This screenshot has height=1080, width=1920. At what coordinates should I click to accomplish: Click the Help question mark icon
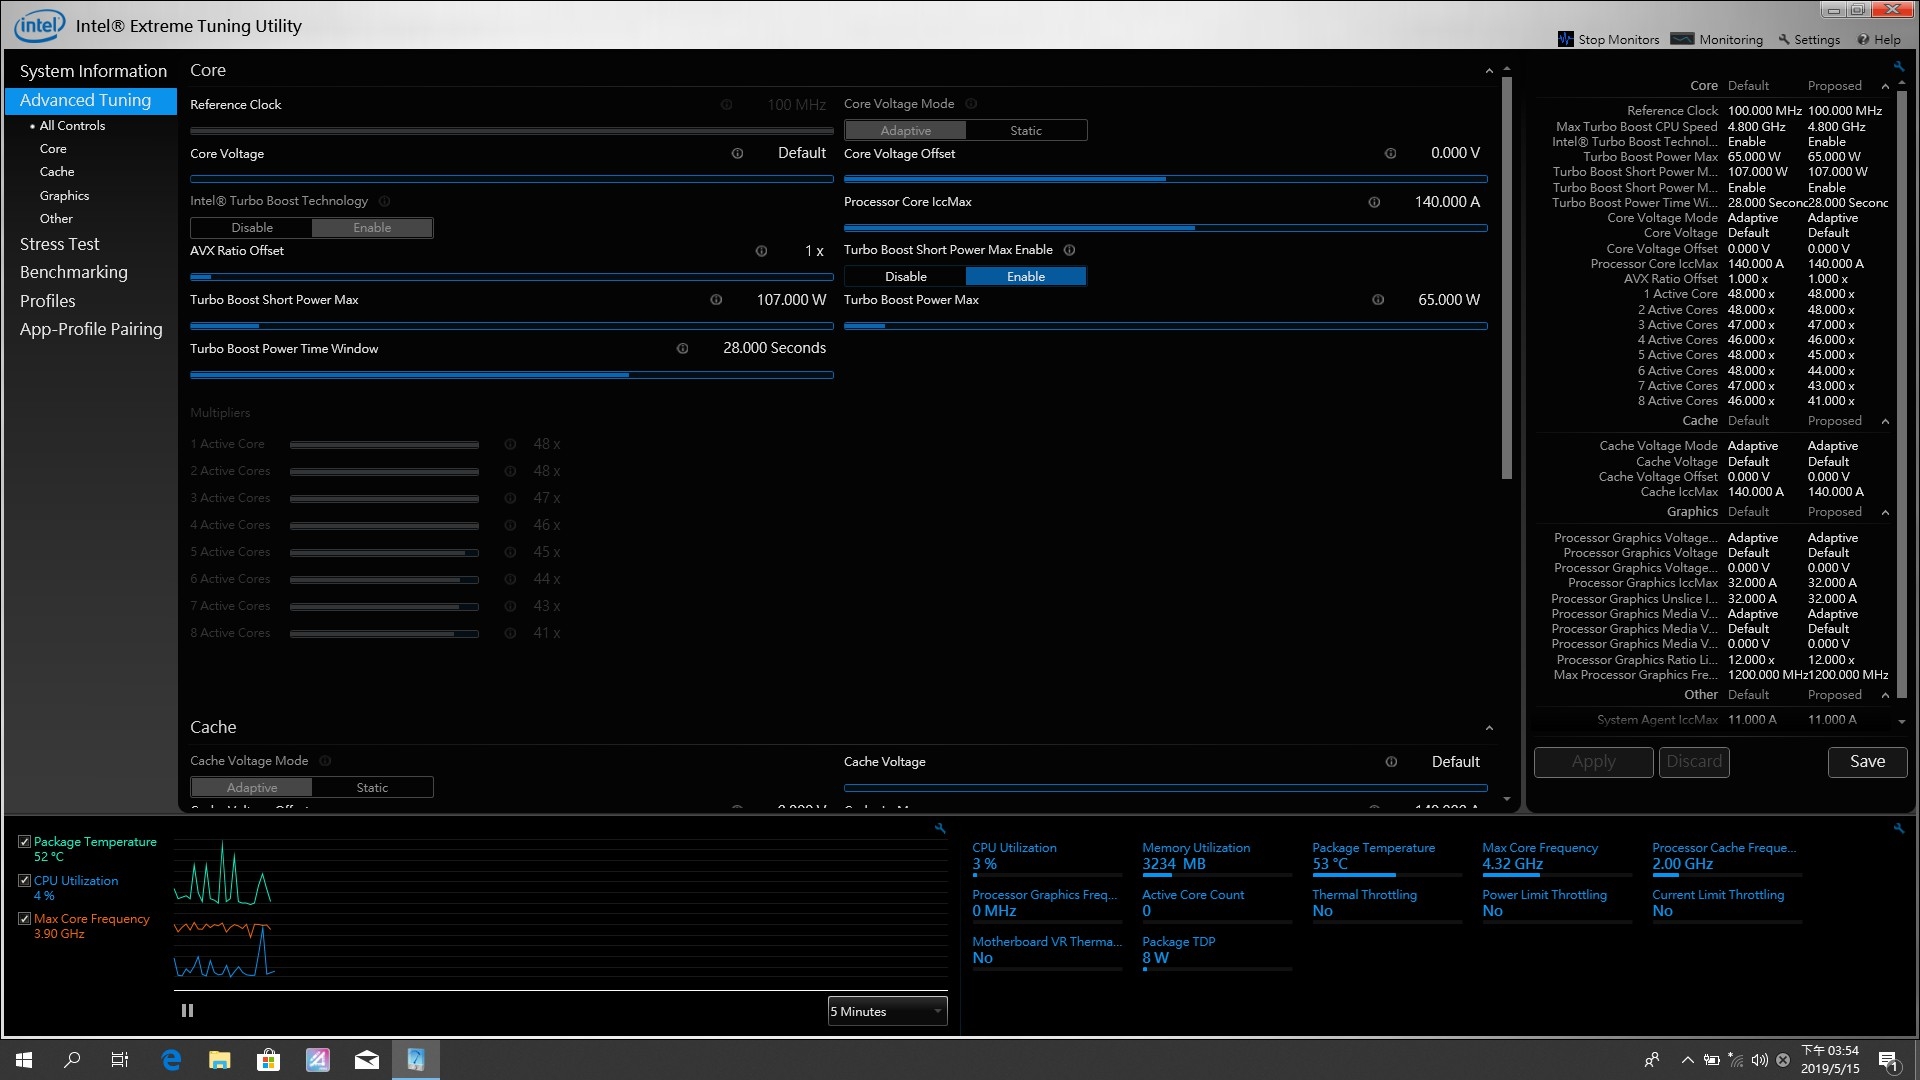[x=1863, y=40]
